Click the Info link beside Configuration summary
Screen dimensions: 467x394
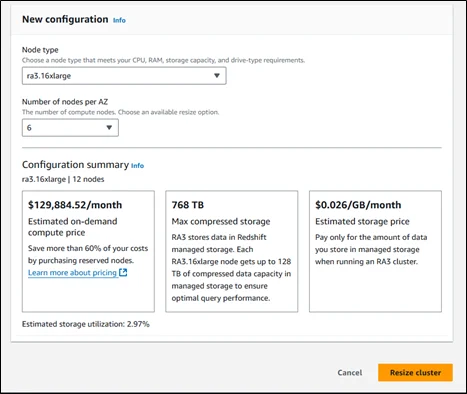[137, 166]
